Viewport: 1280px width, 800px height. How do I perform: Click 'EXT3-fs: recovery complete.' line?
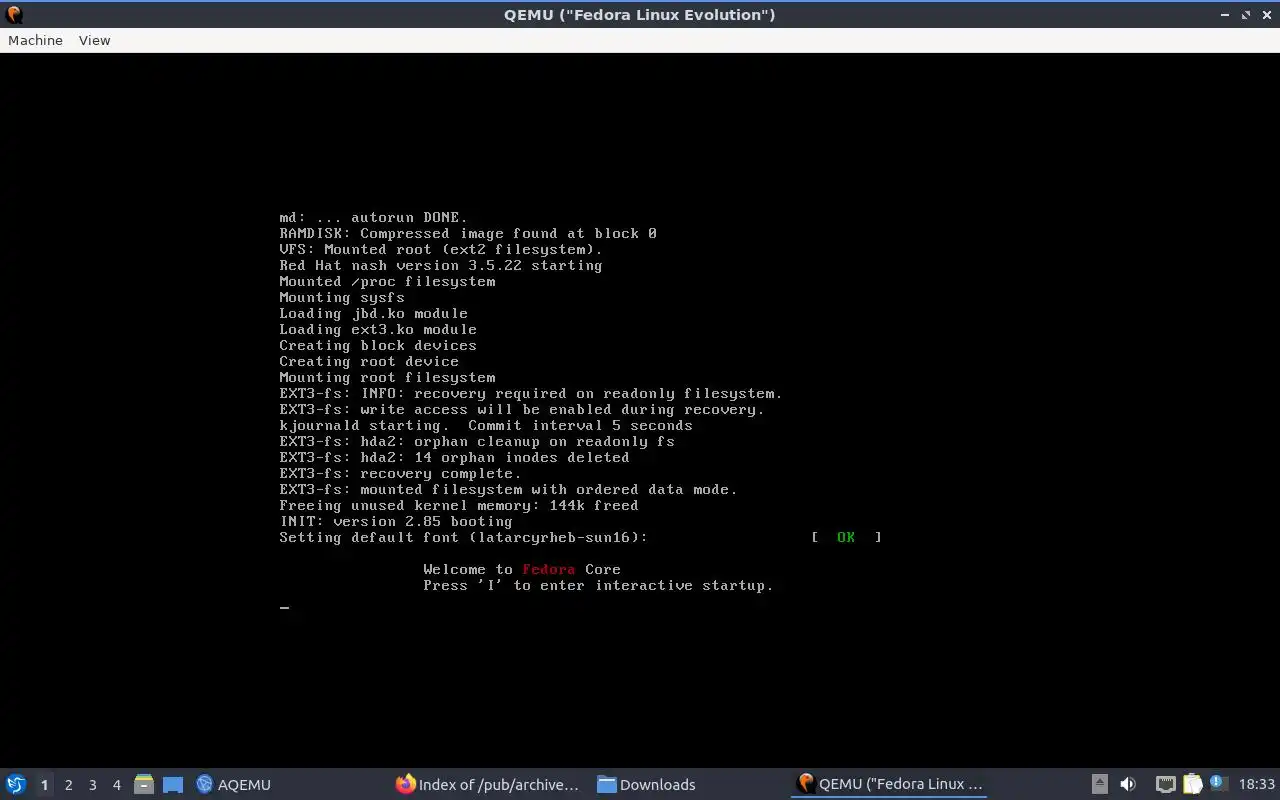tap(400, 473)
